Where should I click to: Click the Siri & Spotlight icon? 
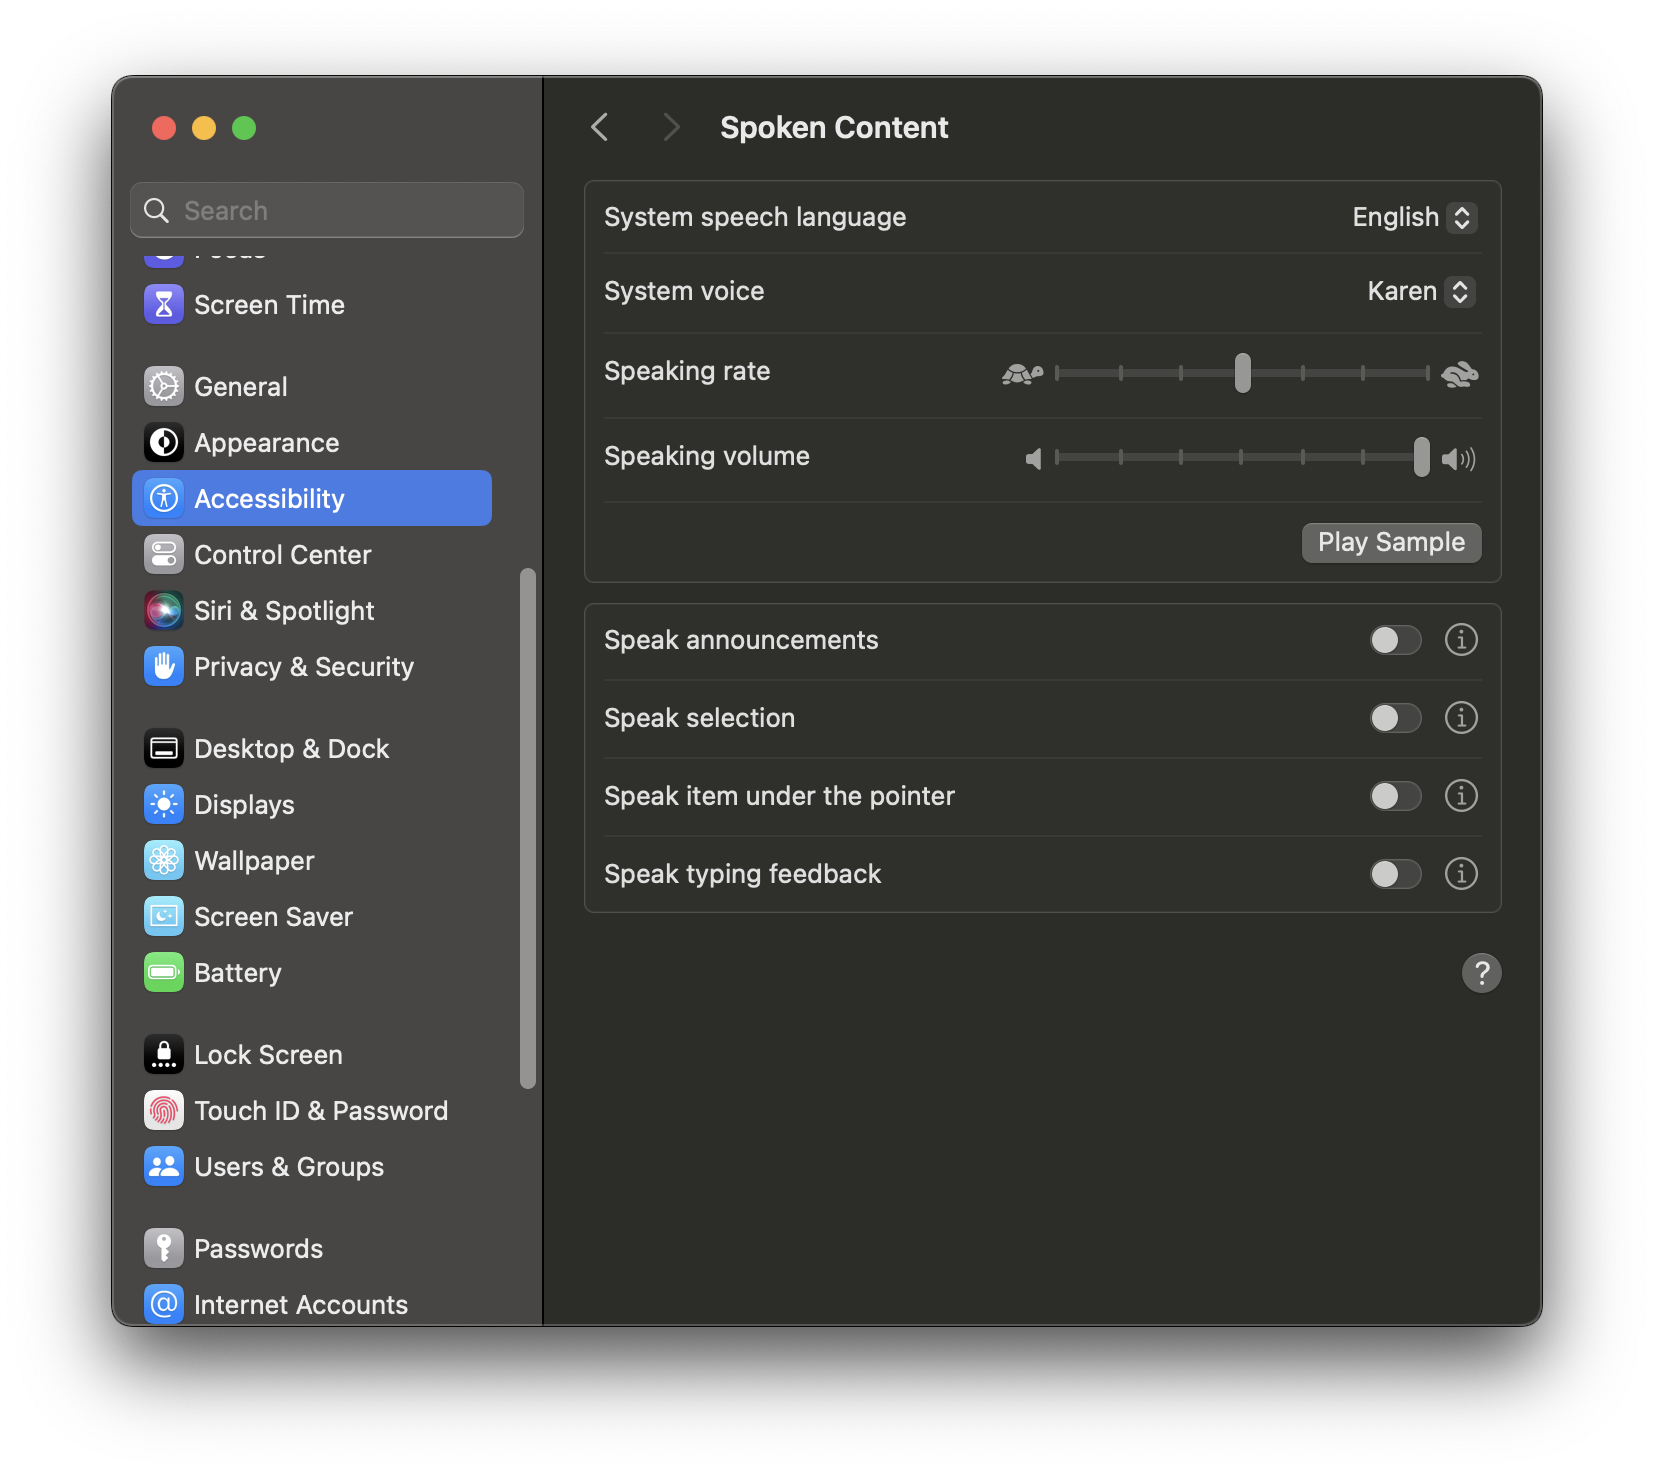164,611
